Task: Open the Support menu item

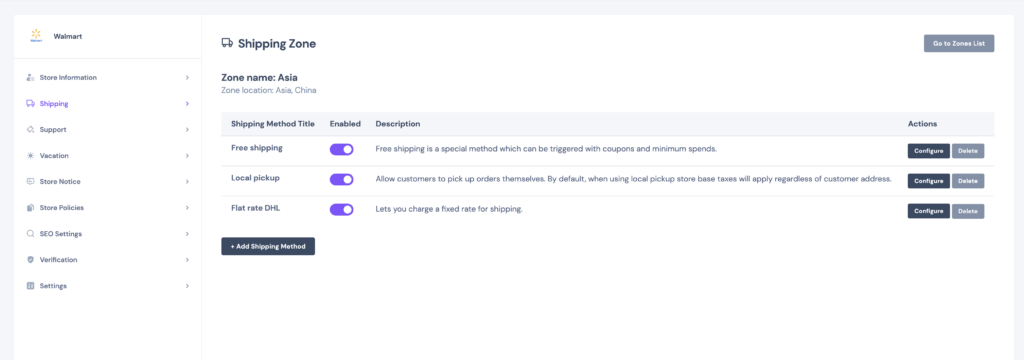Action: 108,130
